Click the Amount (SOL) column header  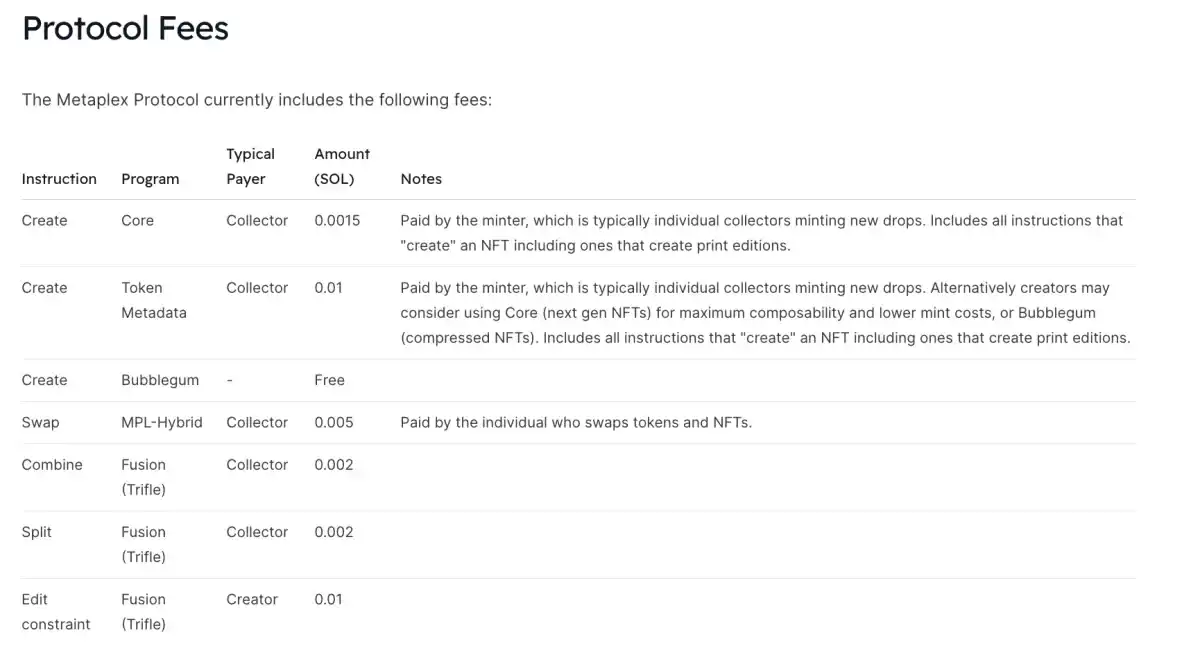click(x=342, y=166)
